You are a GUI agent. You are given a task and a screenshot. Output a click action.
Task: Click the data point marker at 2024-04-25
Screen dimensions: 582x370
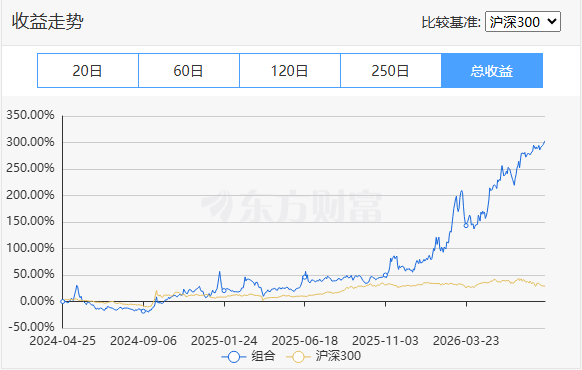pos(62,302)
